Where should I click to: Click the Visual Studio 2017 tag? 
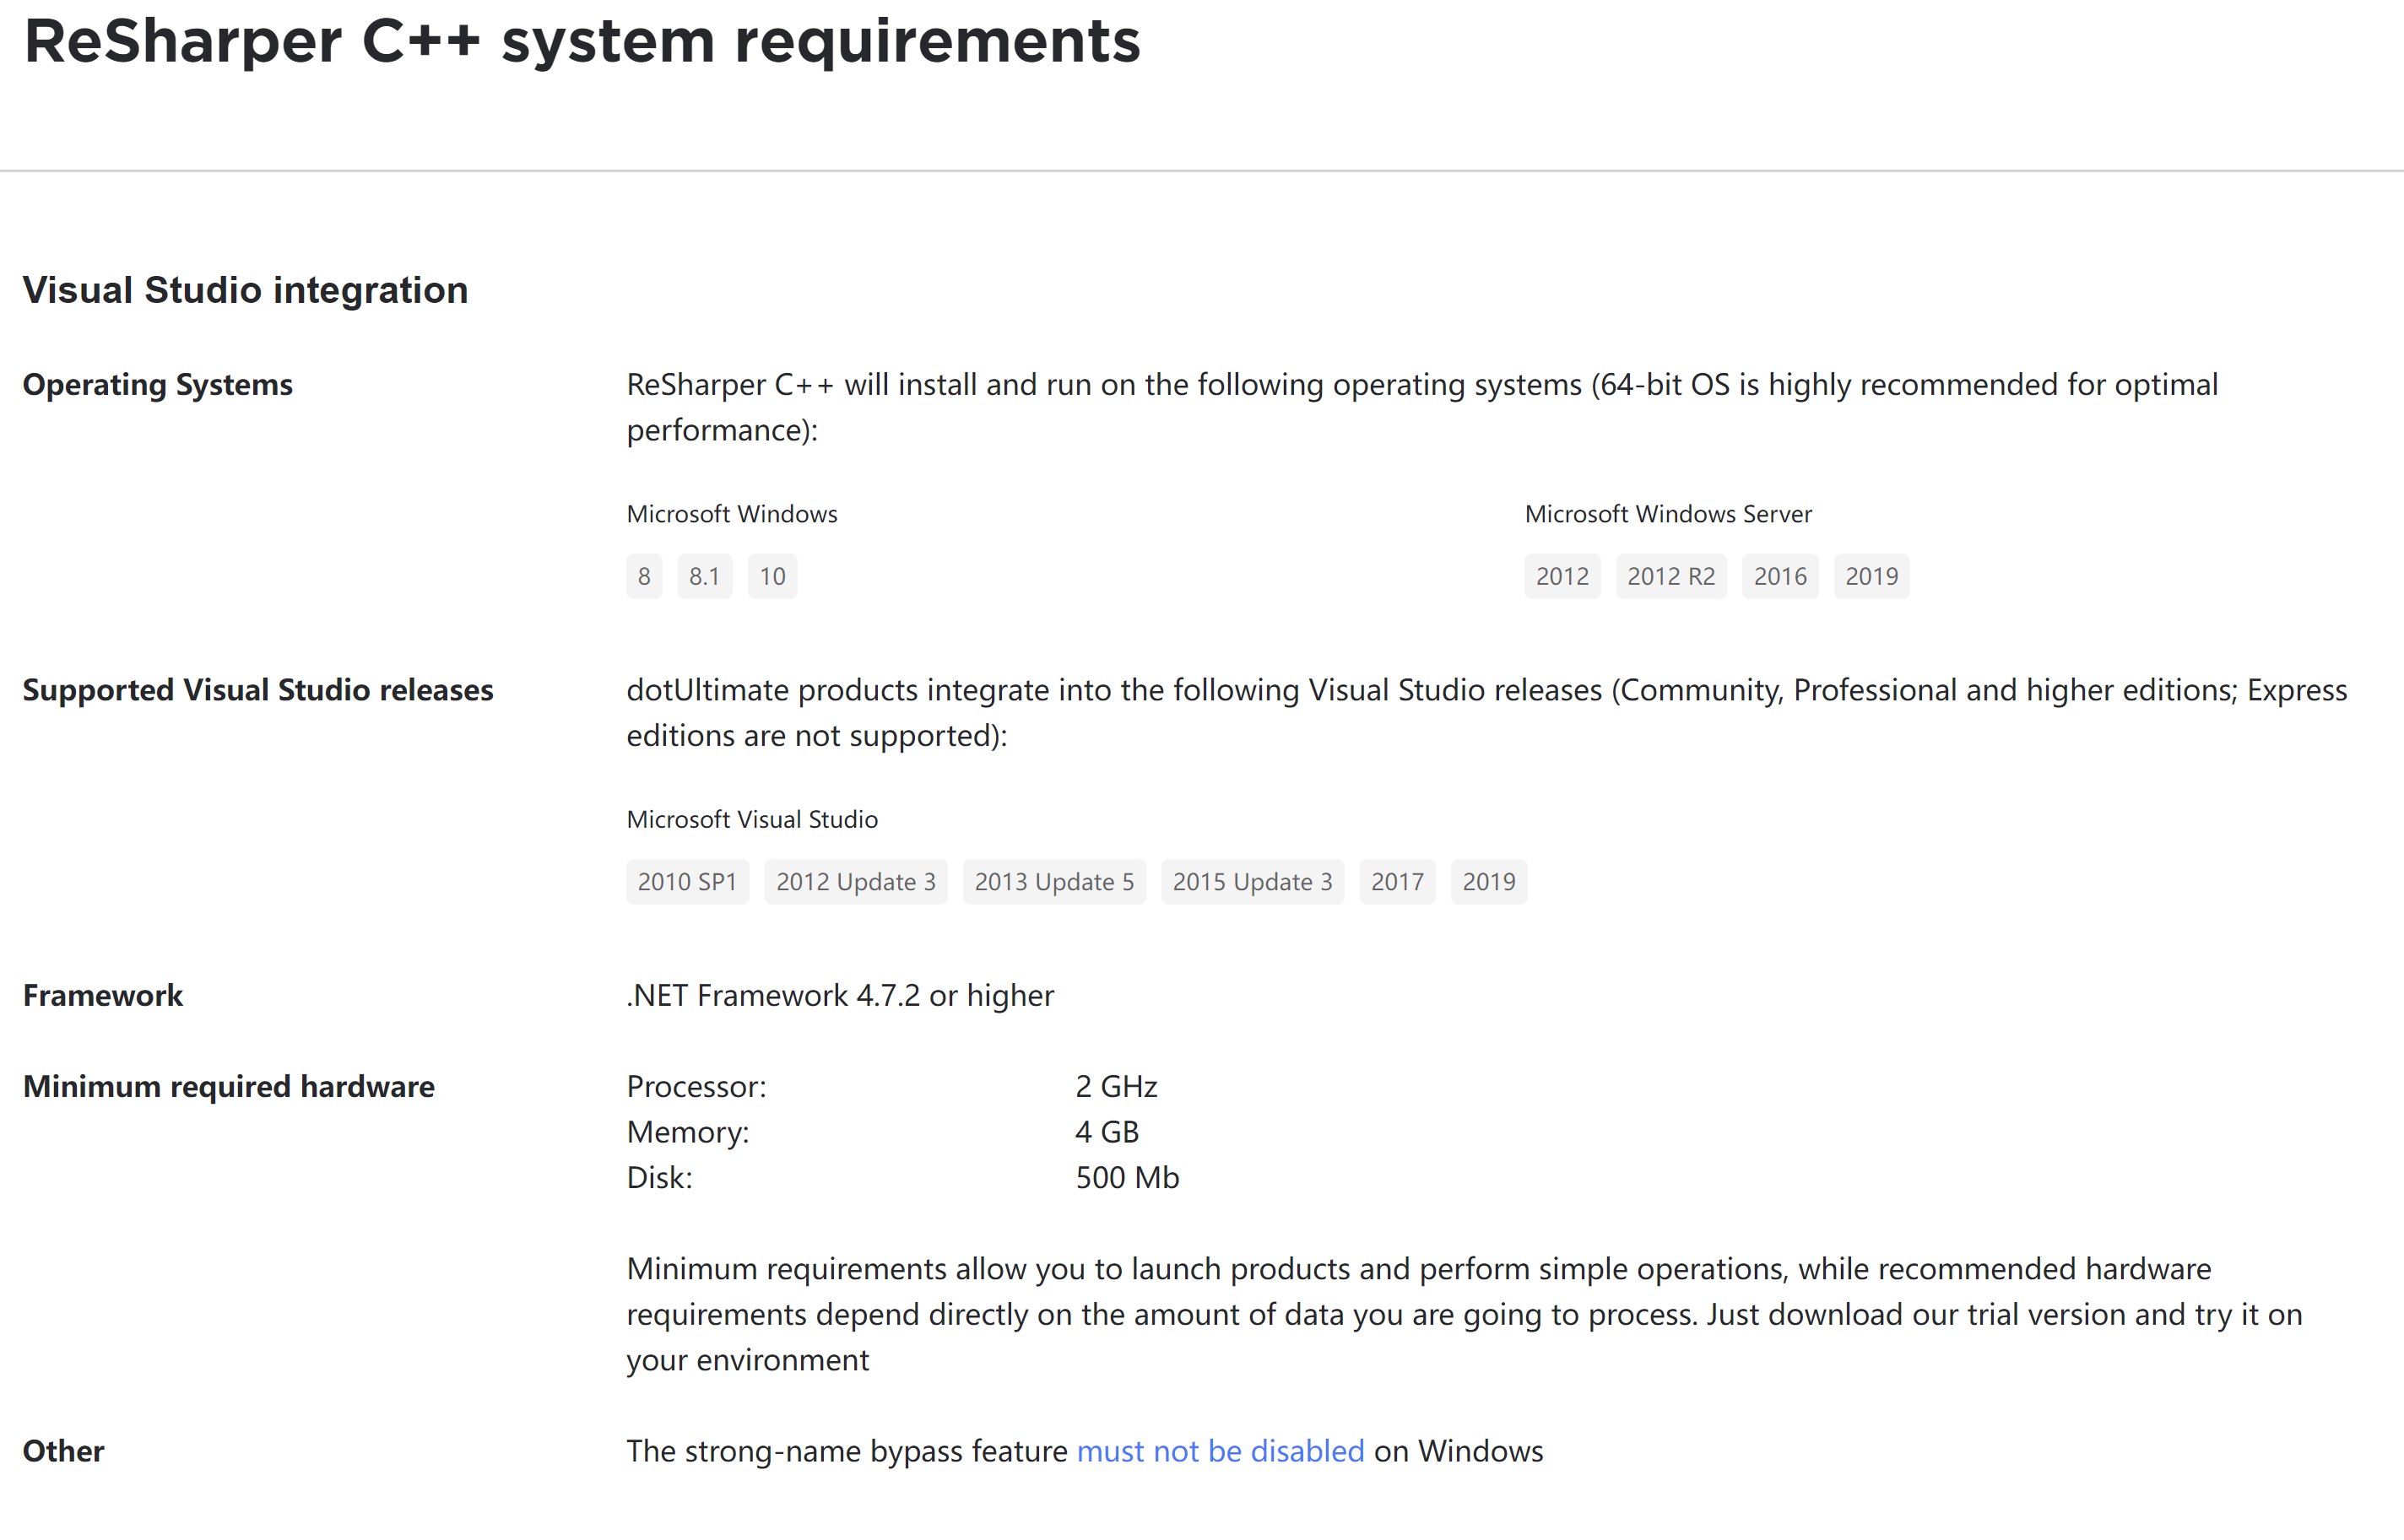click(x=1397, y=882)
